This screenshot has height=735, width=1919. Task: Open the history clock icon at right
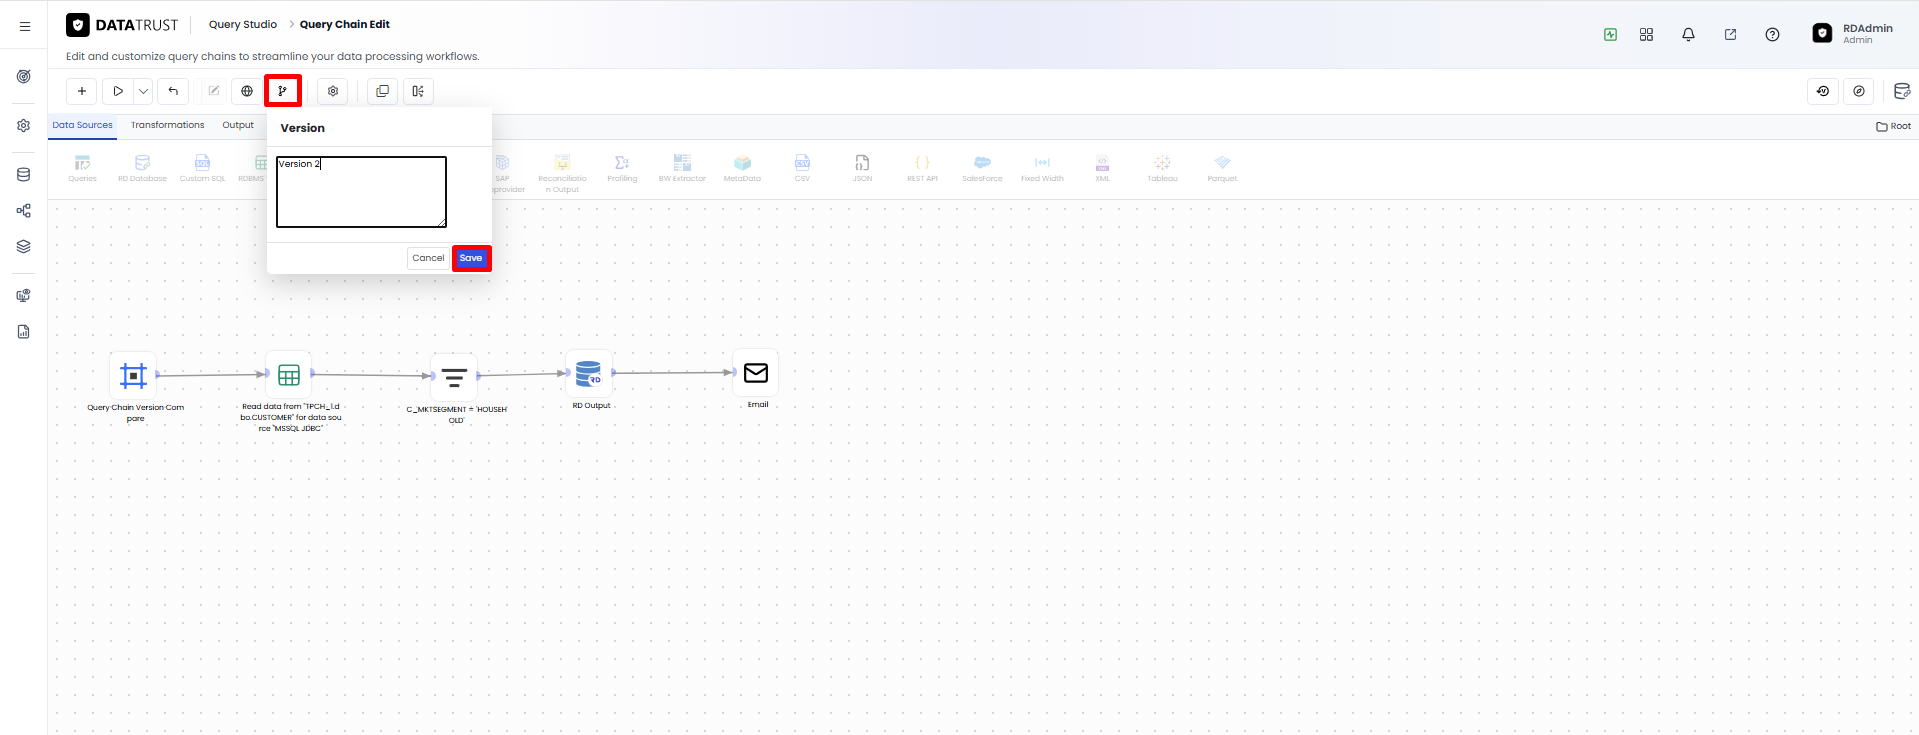pyautogui.click(x=1823, y=91)
